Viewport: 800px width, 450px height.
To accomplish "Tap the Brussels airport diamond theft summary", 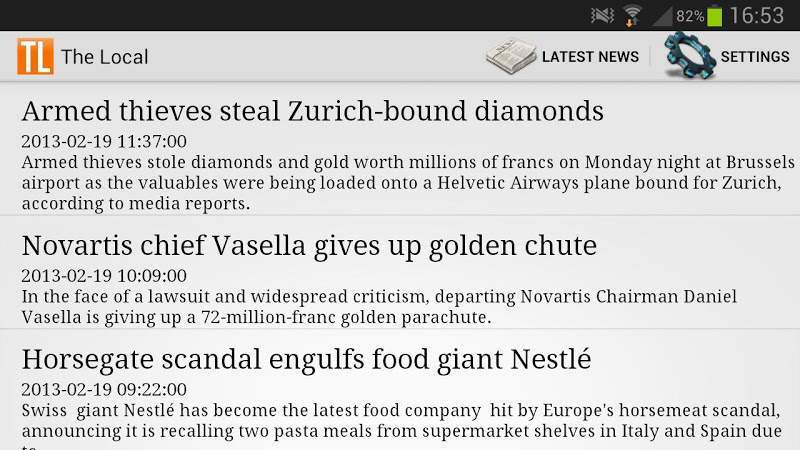I will [x=400, y=182].
